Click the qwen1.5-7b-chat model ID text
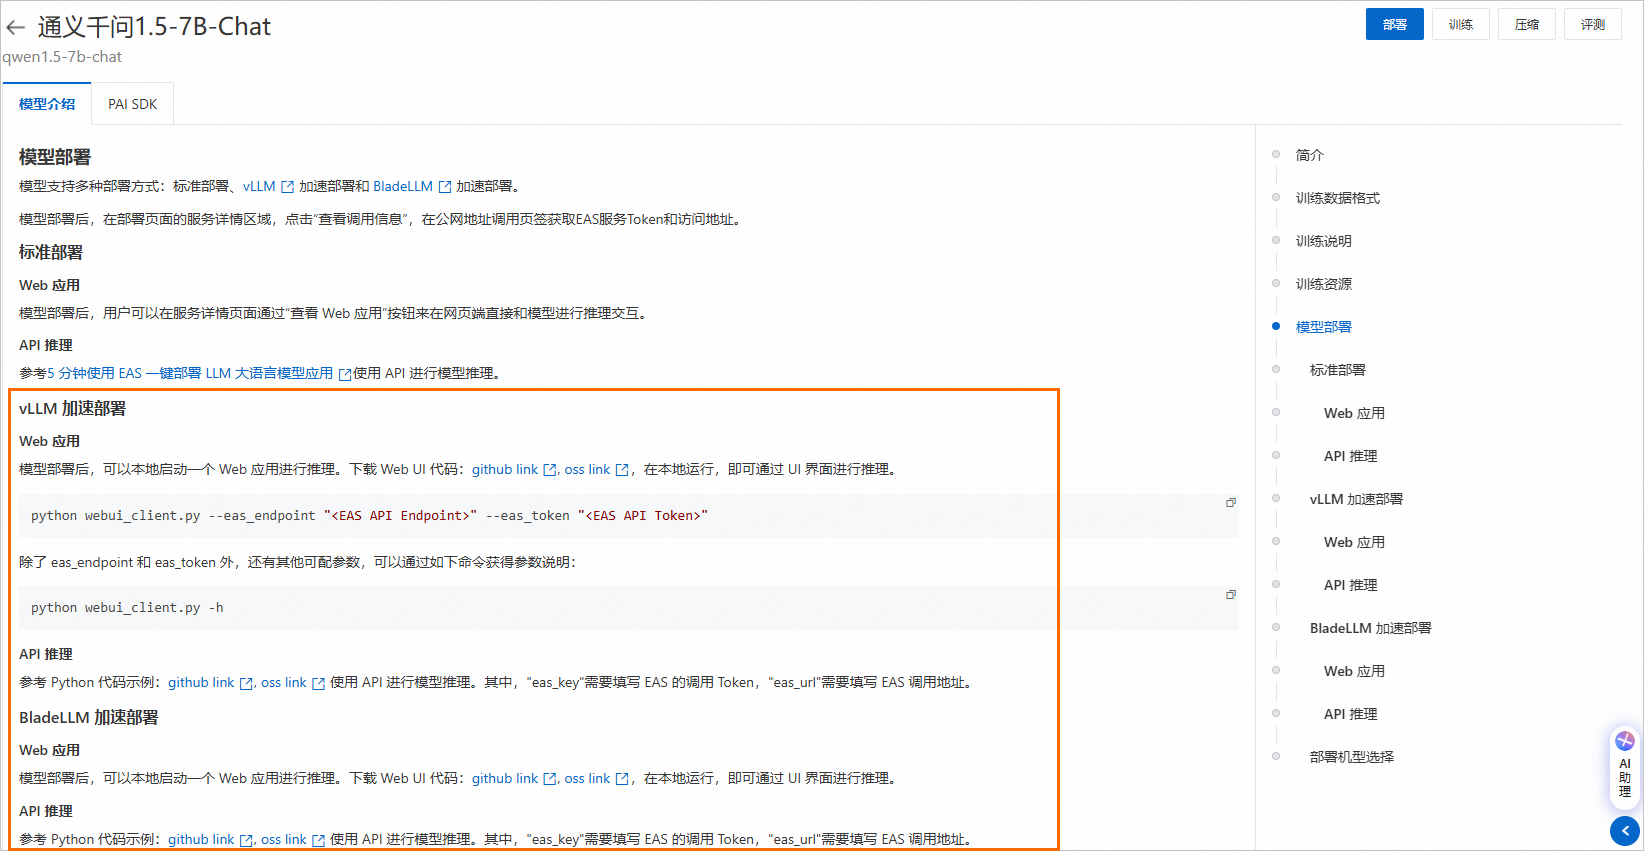Image resolution: width=1644 pixels, height=851 pixels. tap(62, 57)
